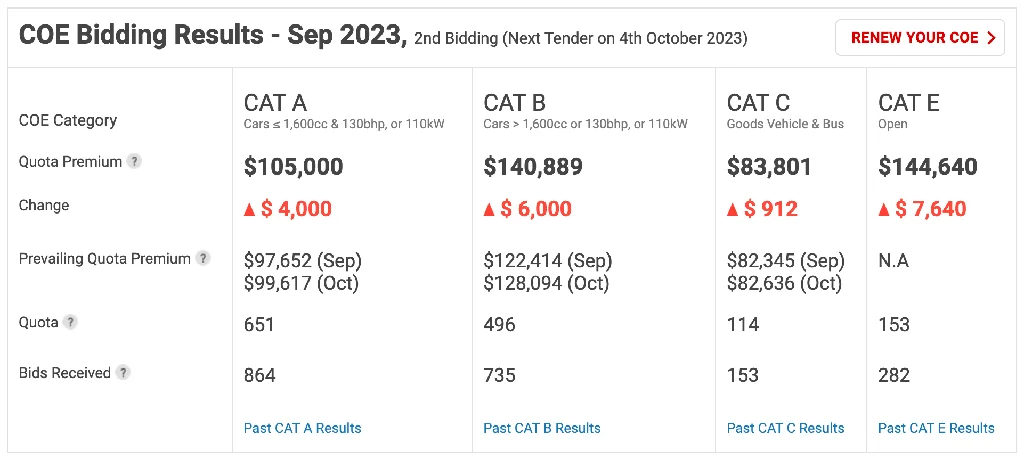The image size is (1024, 459).
Task: Click the red up-arrow beside $ 4,000
Action: (250, 210)
